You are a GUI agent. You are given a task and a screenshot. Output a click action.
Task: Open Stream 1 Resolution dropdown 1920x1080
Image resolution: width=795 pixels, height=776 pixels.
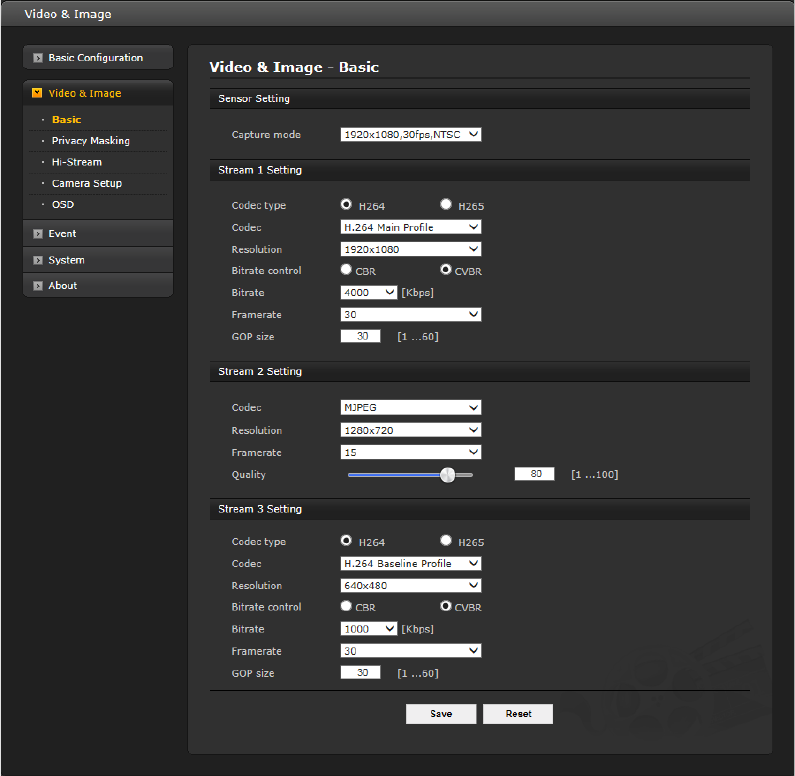coord(411,249)
